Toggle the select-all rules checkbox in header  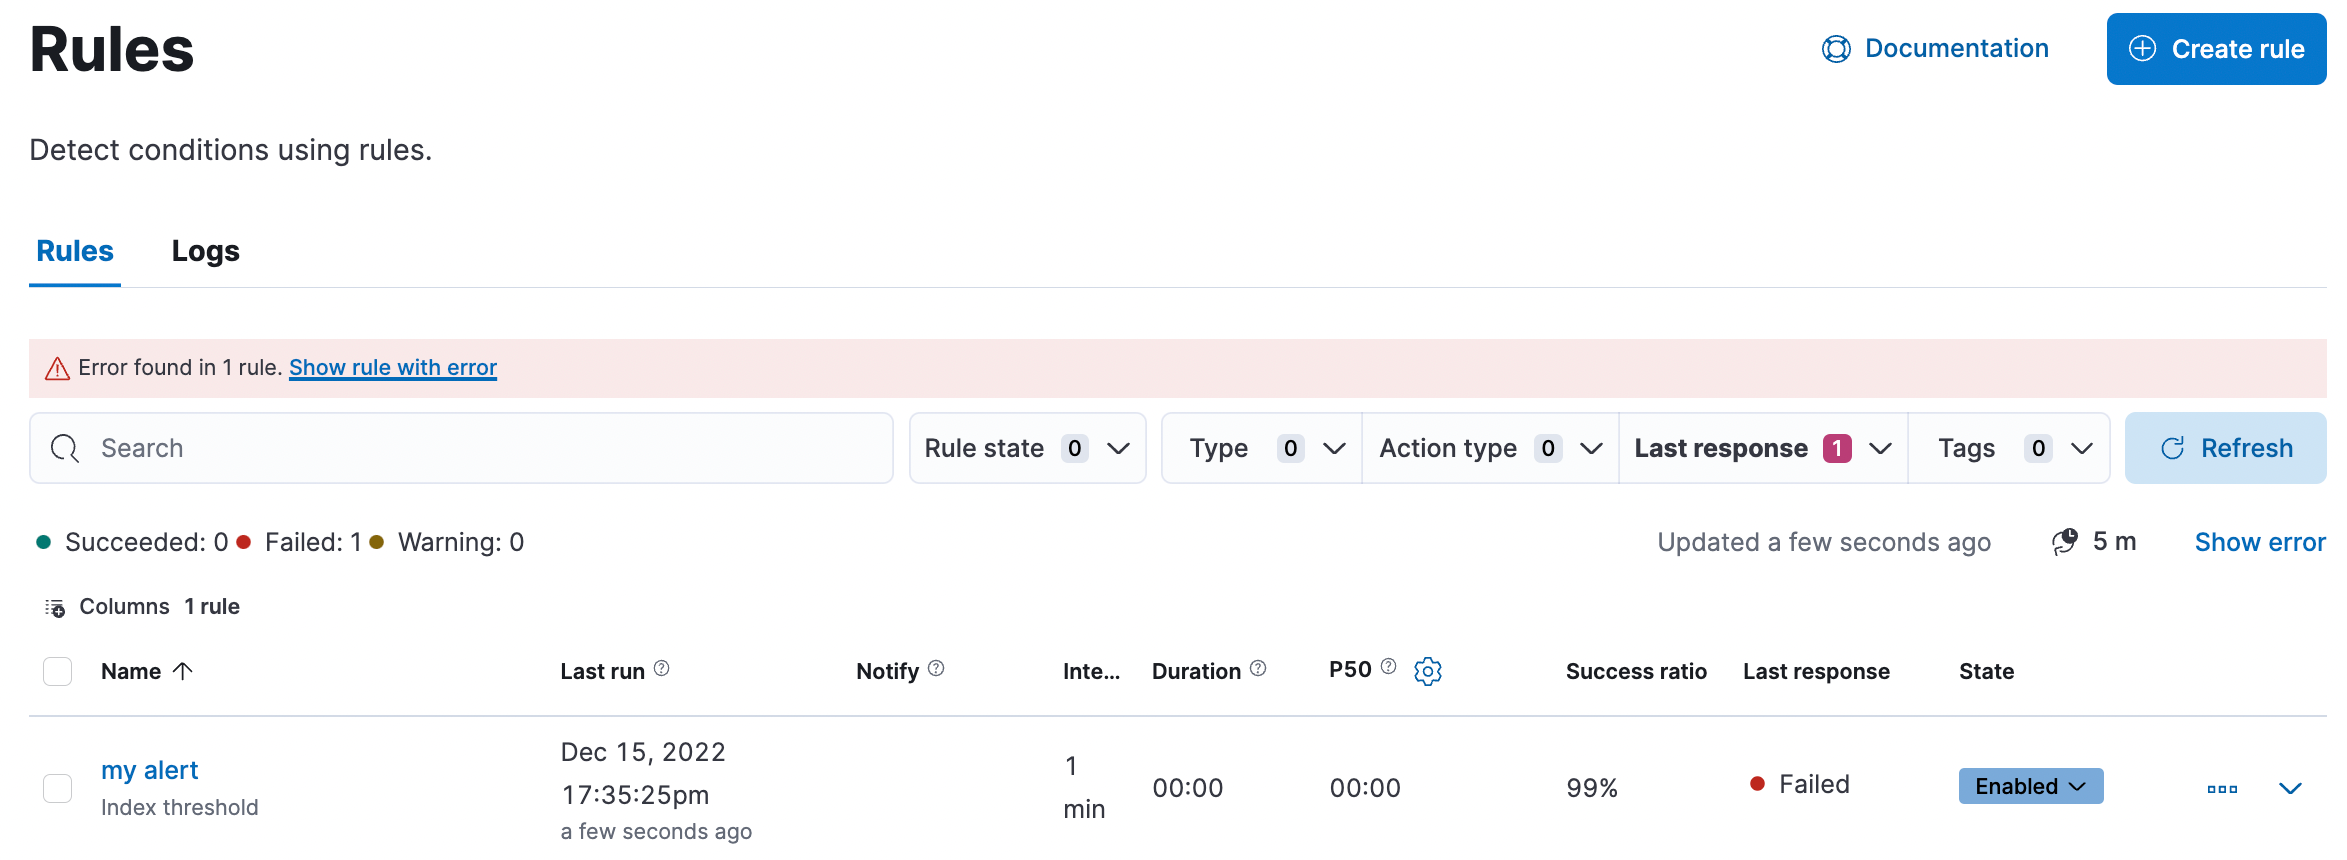point(58,672)
